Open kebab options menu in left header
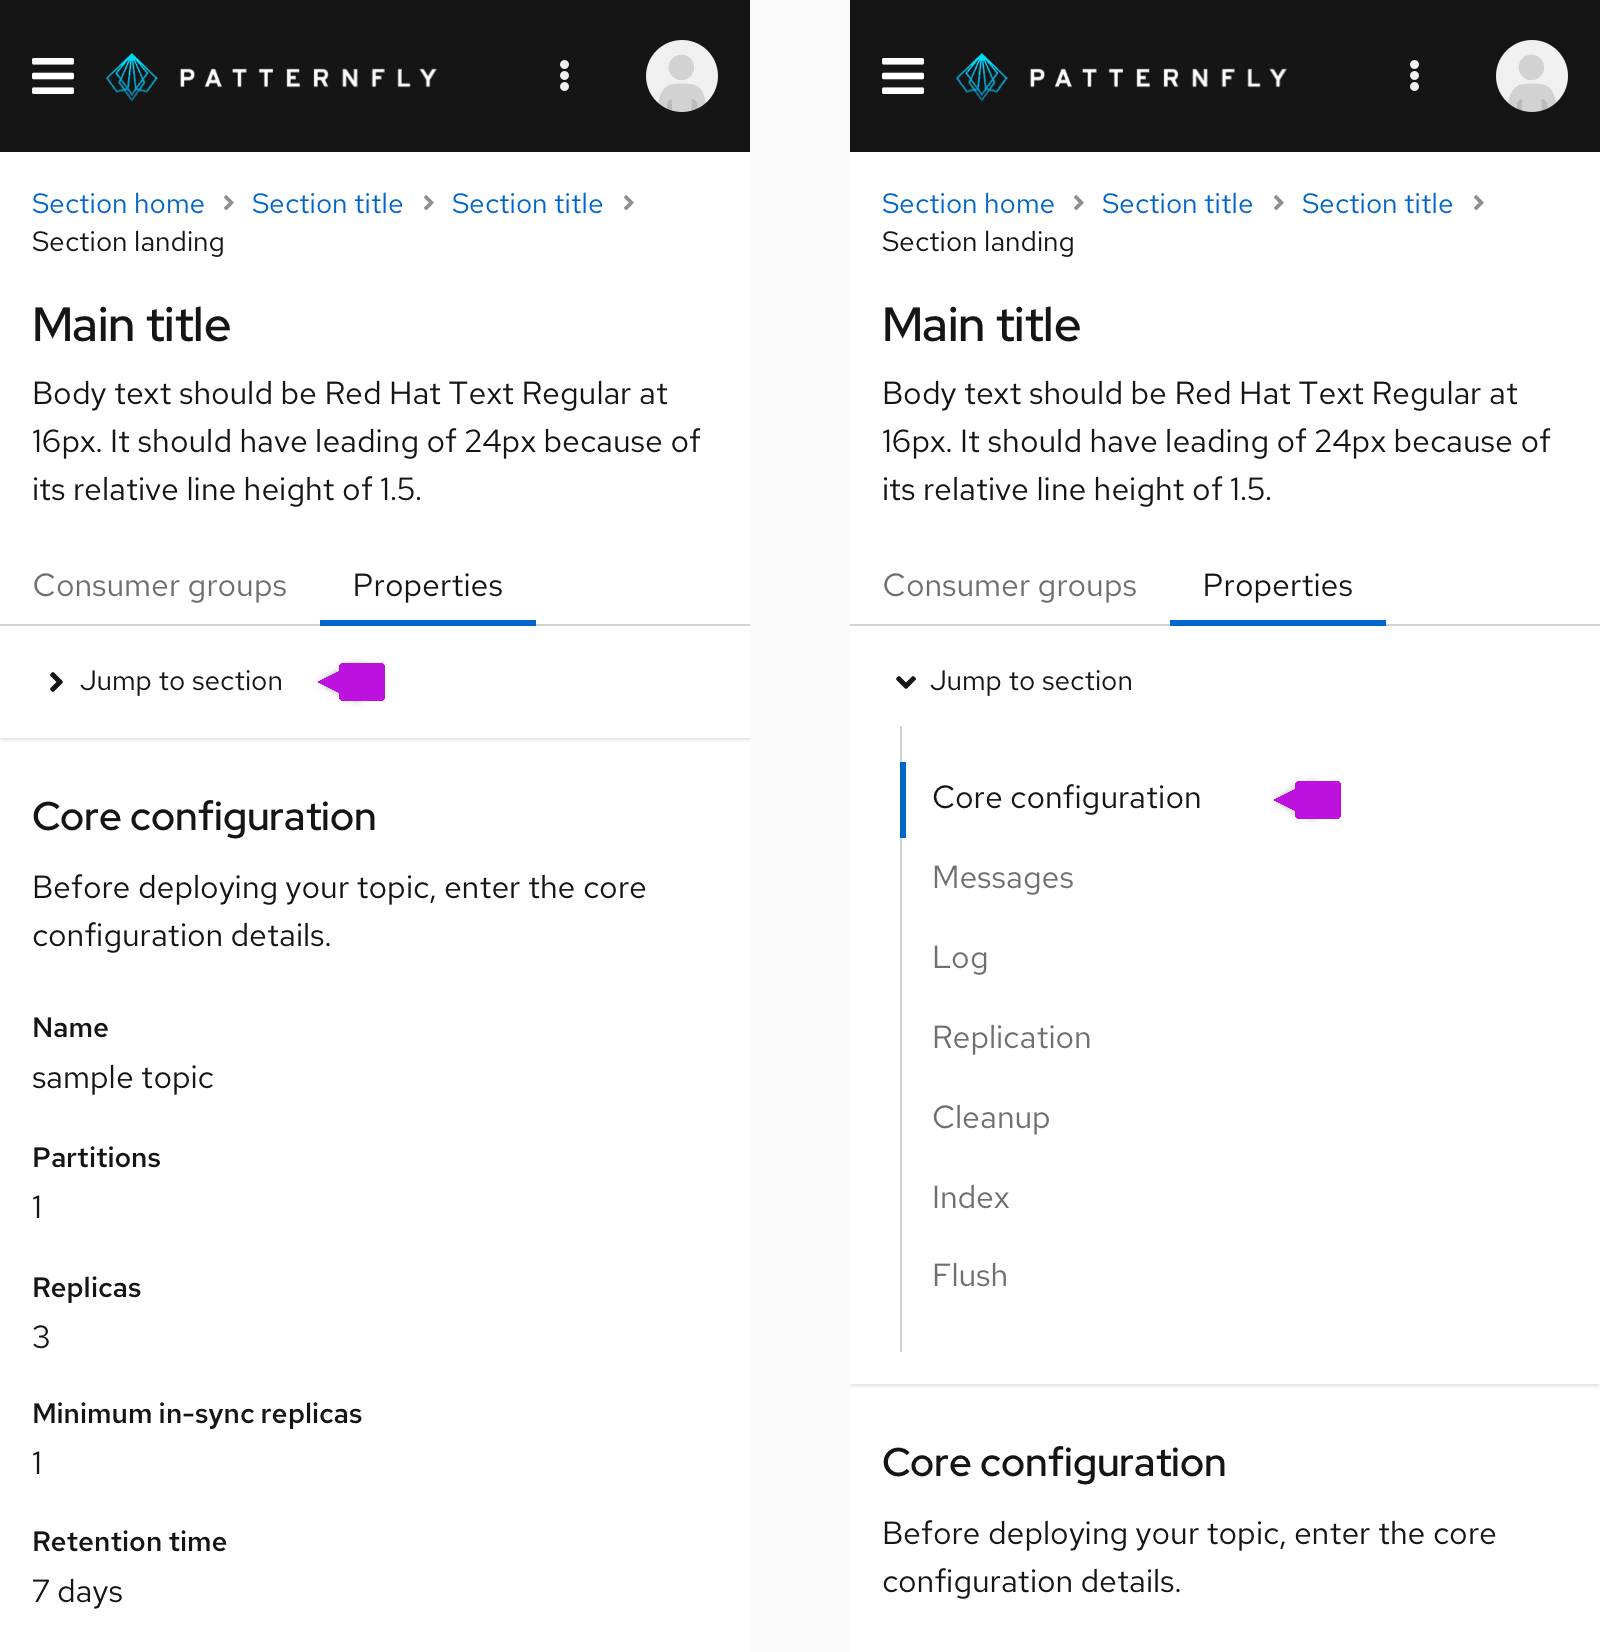This screenshot has height=1652, width=1600. 565,76
